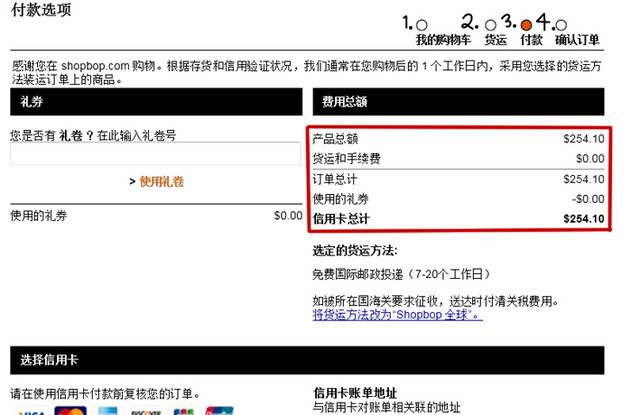Click the 订单总计 label
The width and height of the screenshot is (640, 415).
coord(335,179)
